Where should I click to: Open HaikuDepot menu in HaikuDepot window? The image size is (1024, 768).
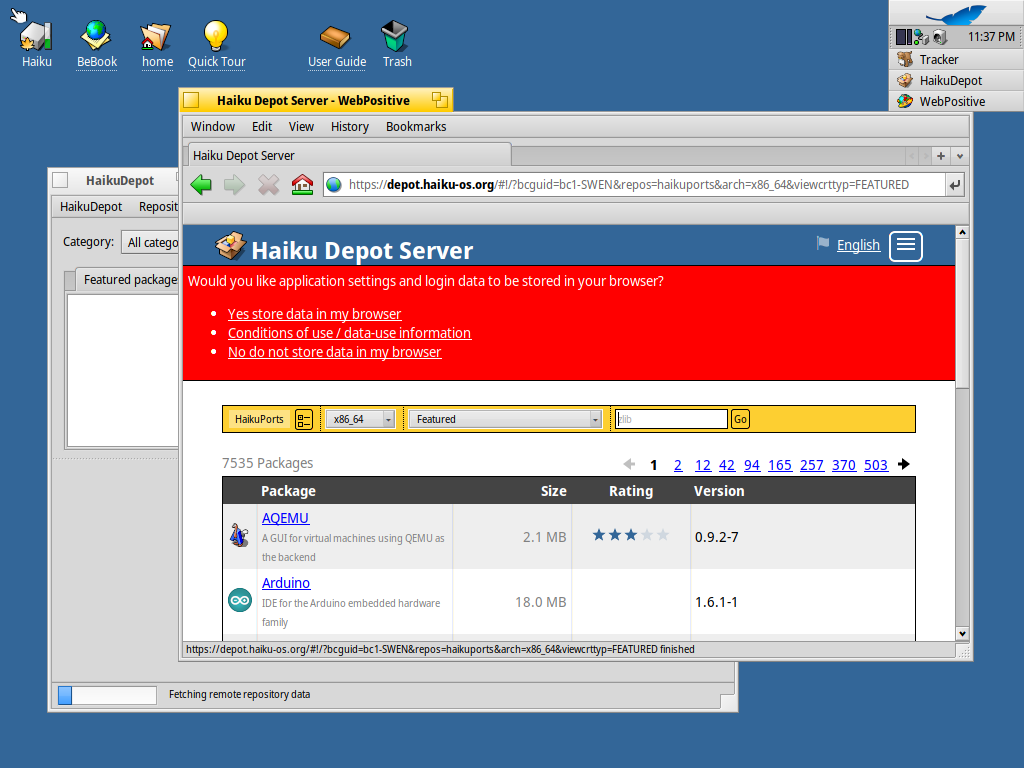click(91, 207)
